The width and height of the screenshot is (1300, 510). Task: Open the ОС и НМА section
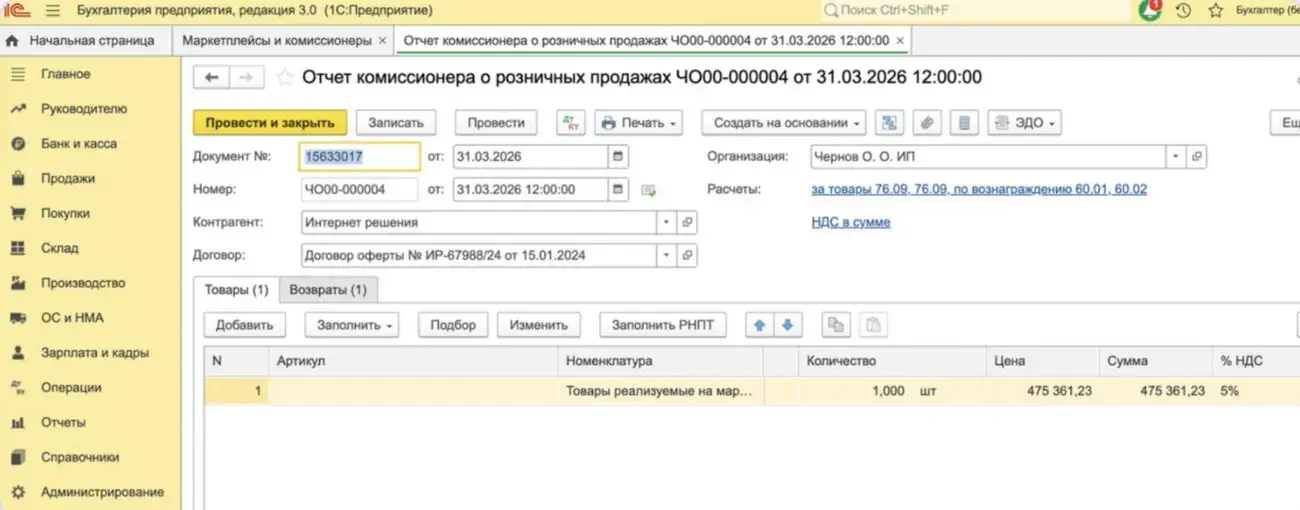(72, 318)
